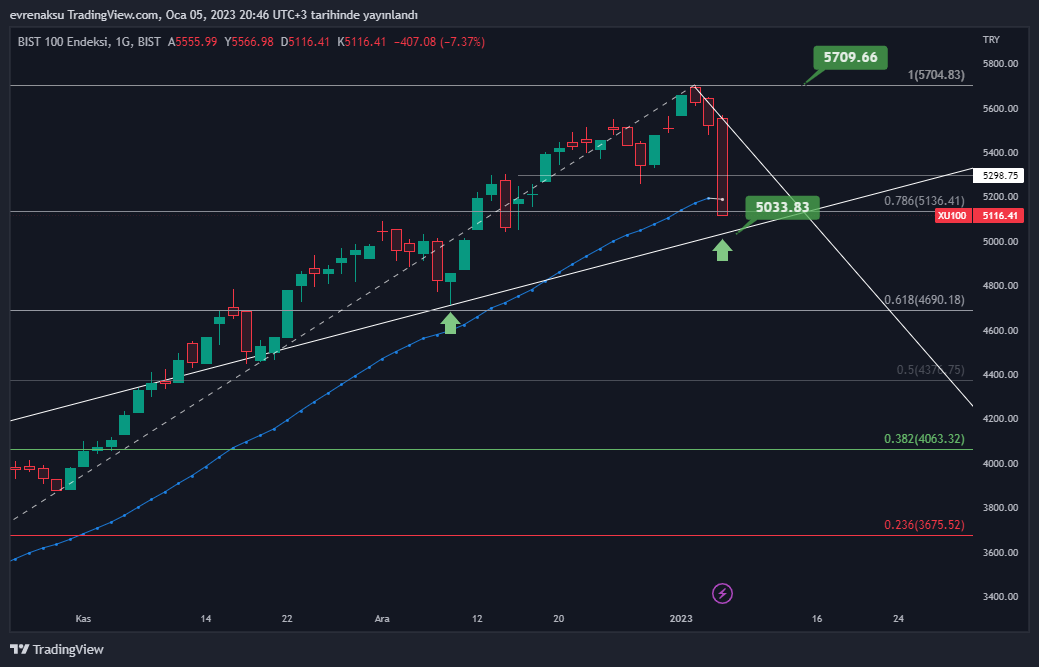The image size is (1039, 667).
Task: Click the 5800.00 price axis tick
Action: click(1000, 64)
